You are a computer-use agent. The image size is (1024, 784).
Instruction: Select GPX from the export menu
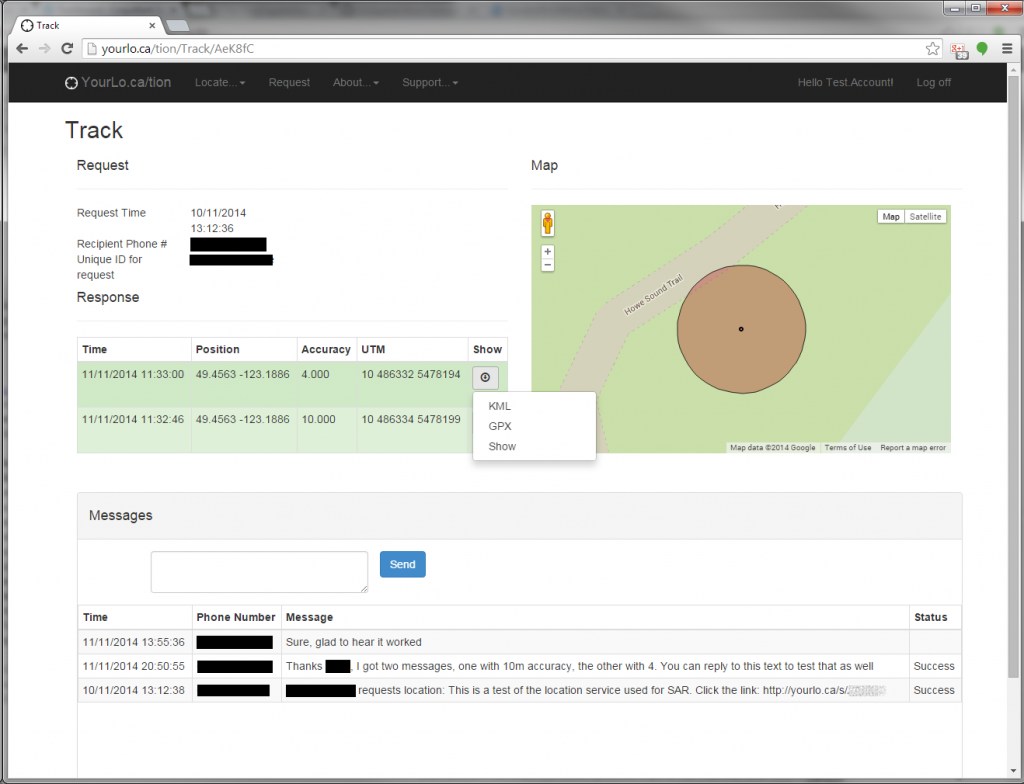click(x=499, y=426)
